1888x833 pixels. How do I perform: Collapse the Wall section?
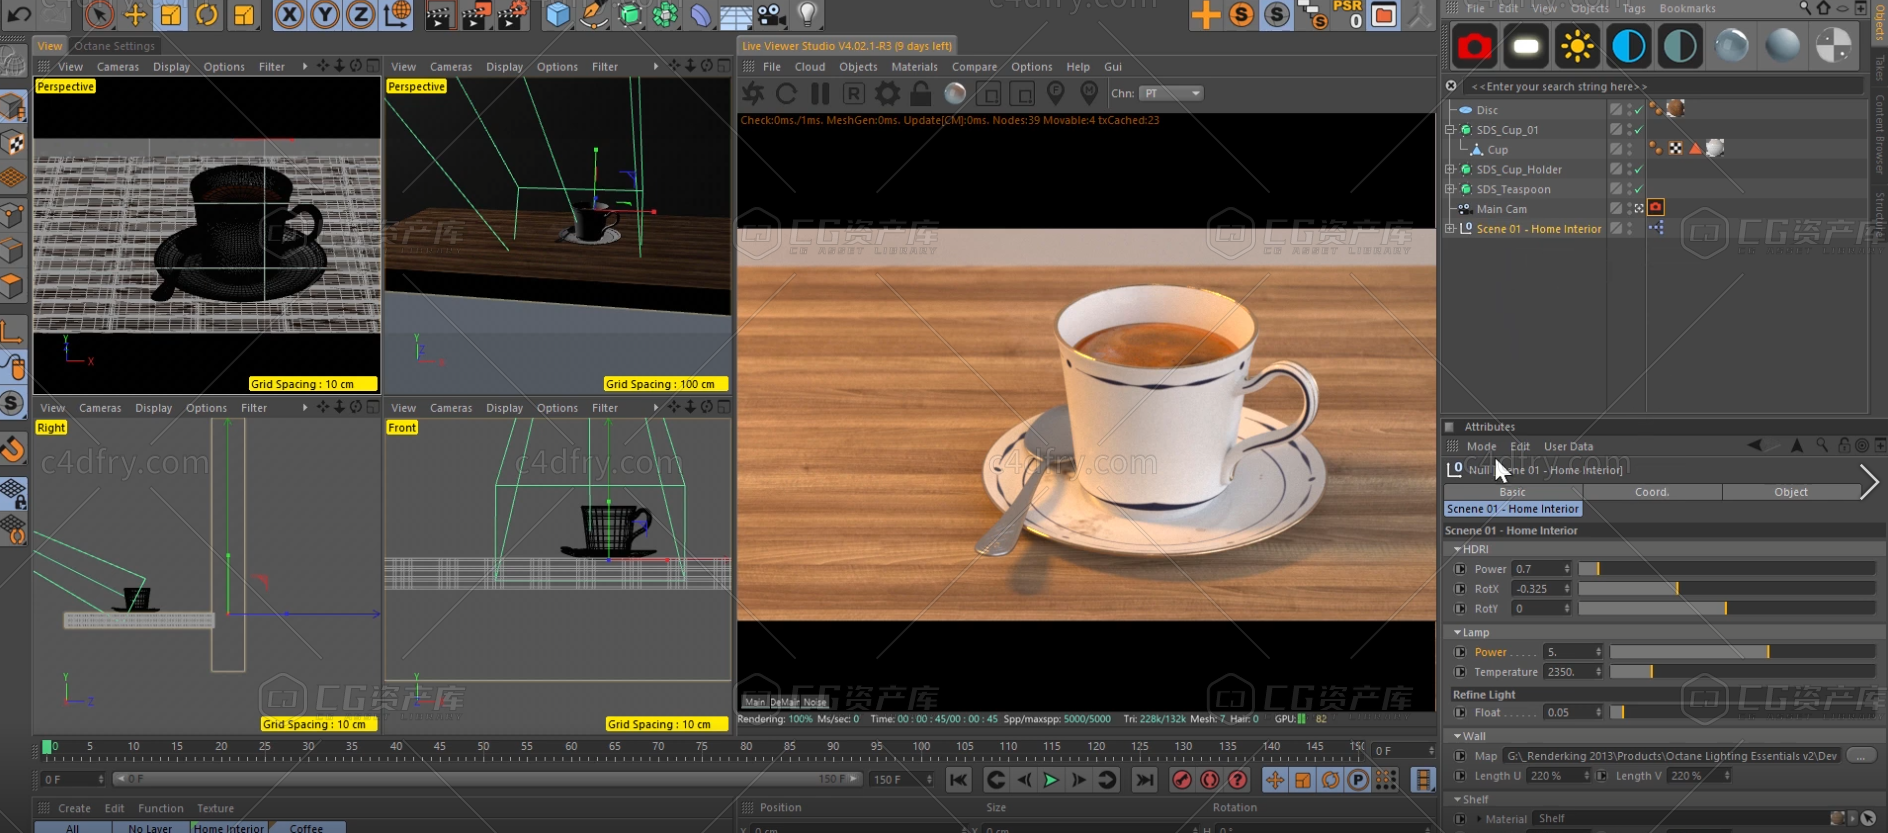point(1457,736)
